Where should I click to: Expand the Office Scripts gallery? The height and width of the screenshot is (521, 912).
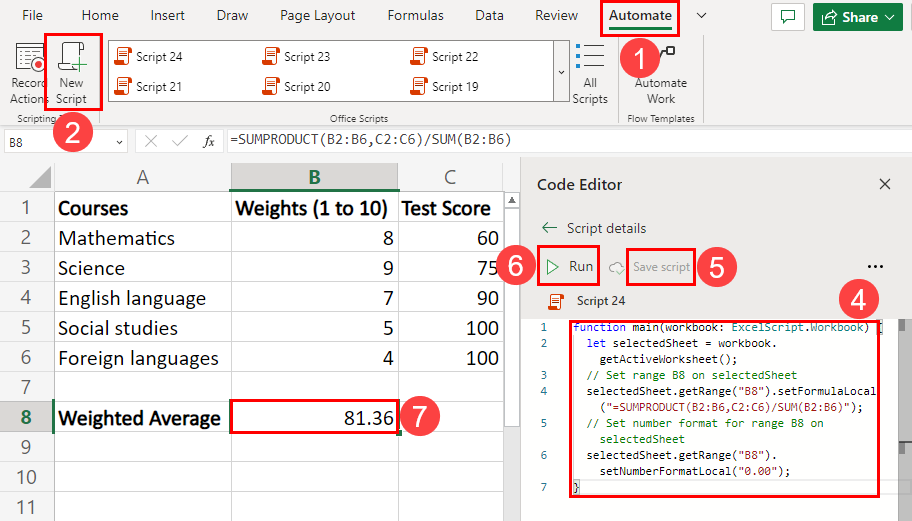tap(561, 72)
